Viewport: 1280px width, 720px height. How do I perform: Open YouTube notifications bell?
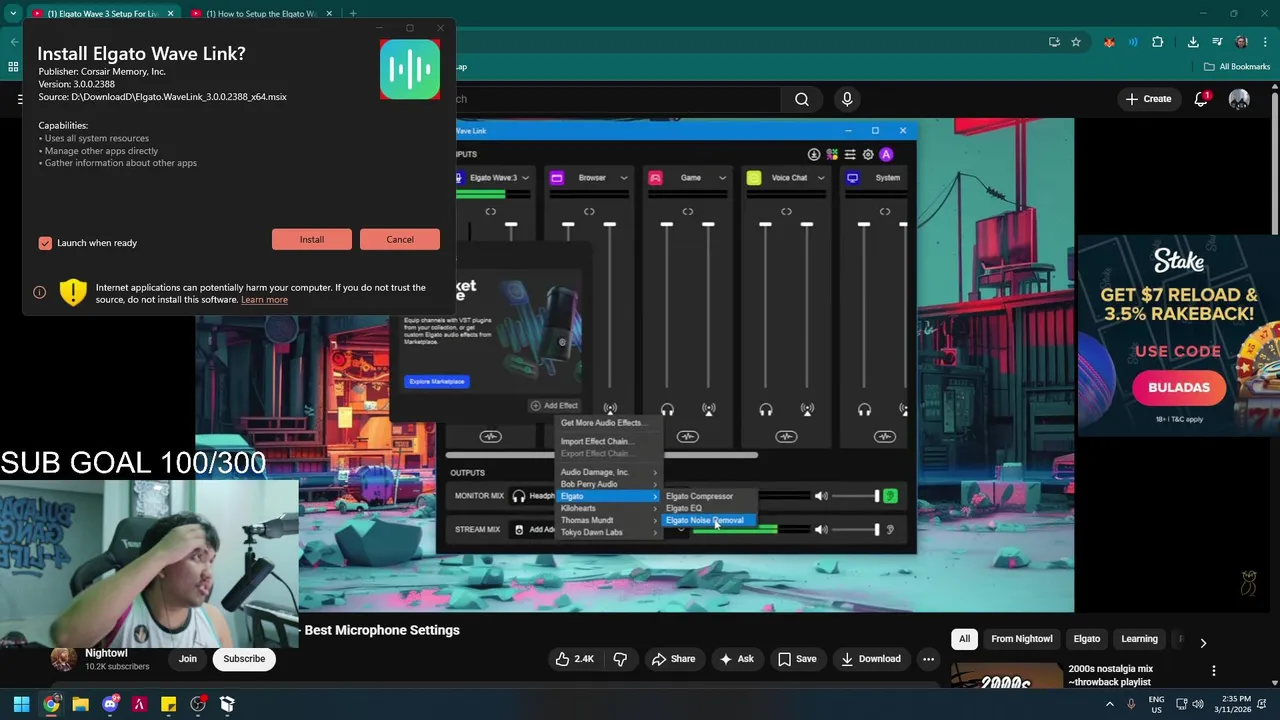[1201, 99]
